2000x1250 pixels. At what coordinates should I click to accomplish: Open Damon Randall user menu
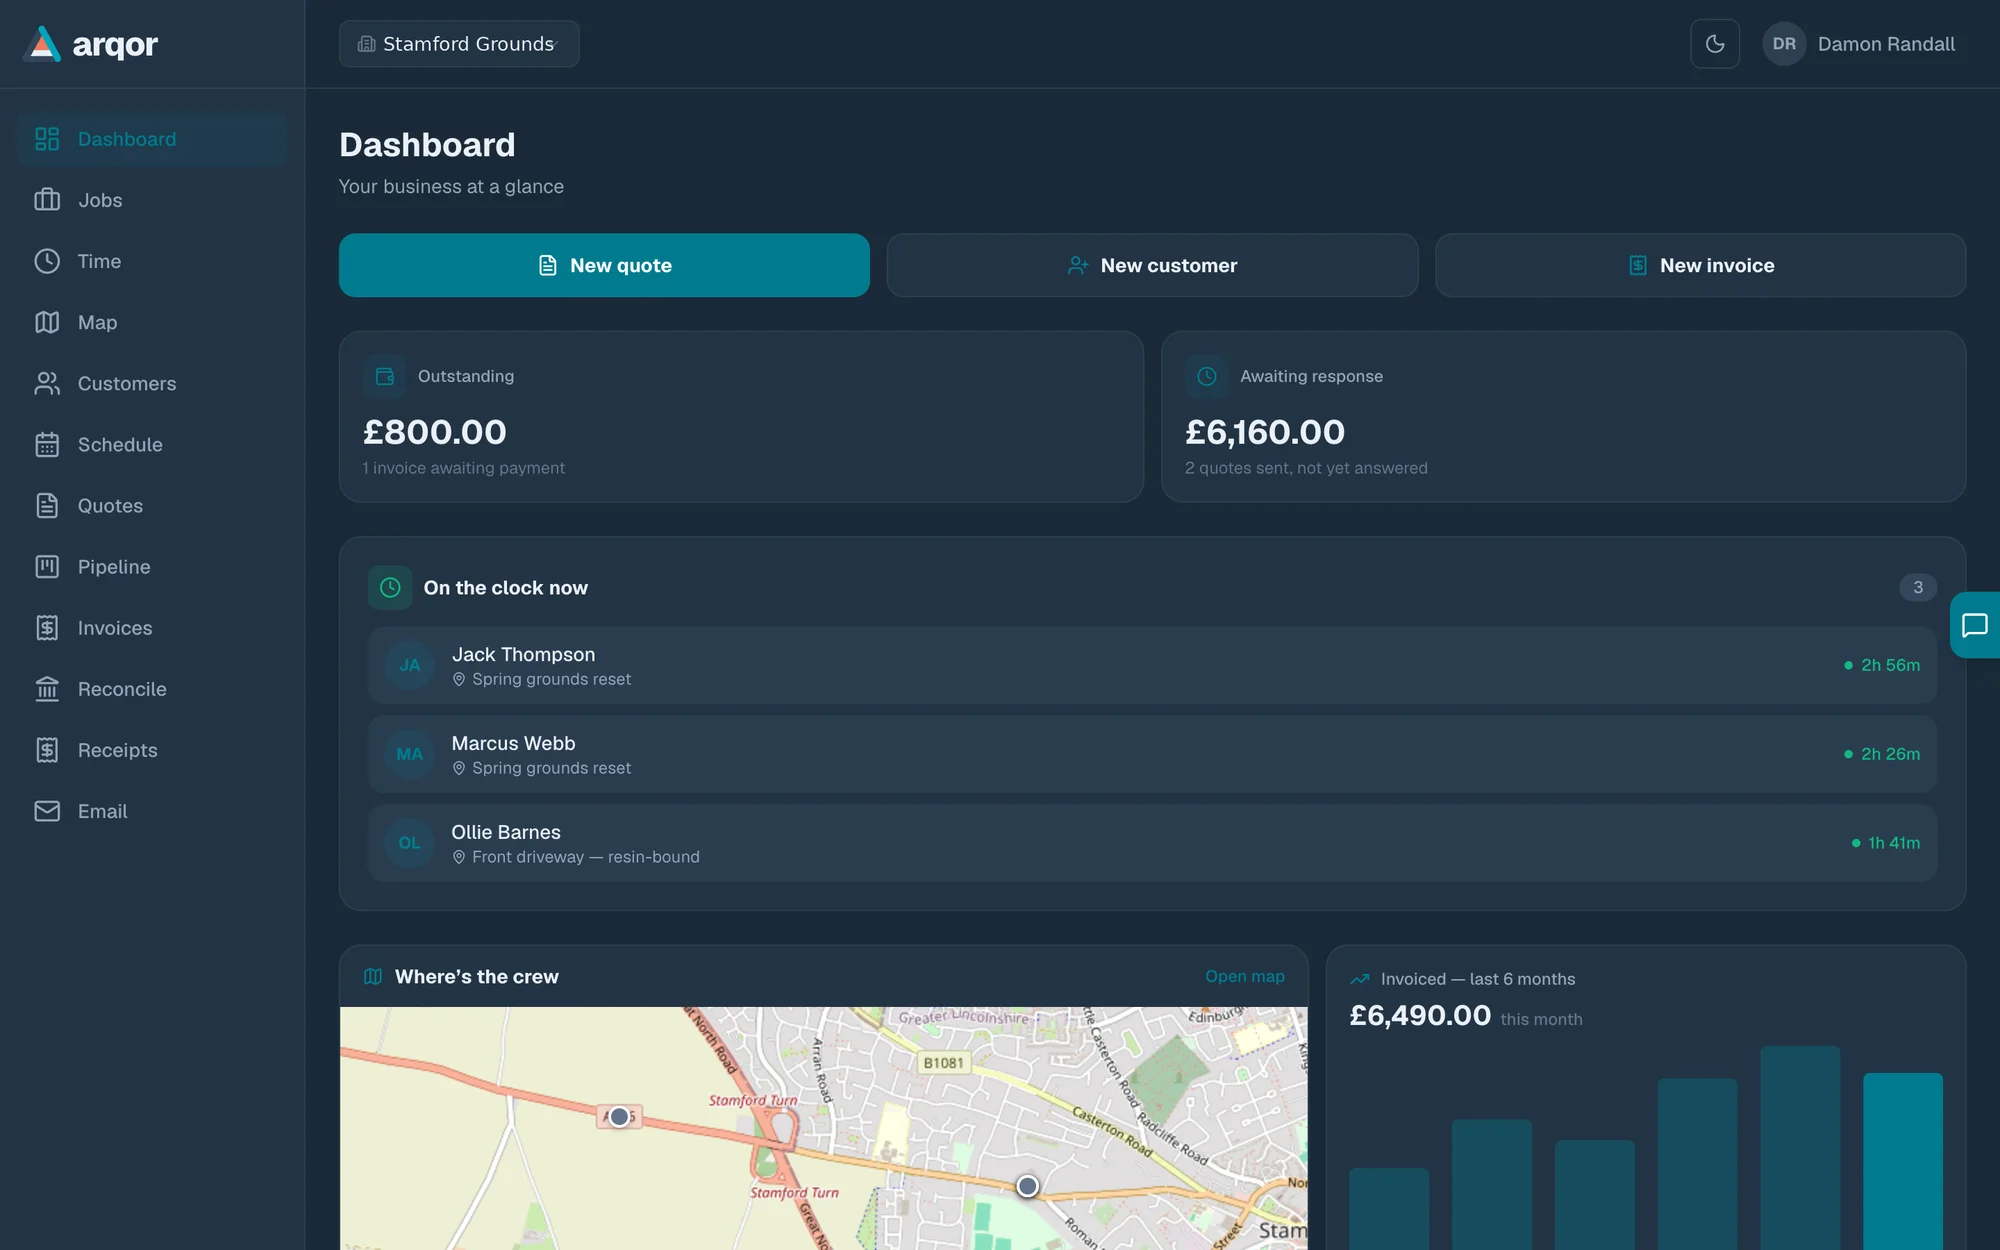(x=1860, y=44)
